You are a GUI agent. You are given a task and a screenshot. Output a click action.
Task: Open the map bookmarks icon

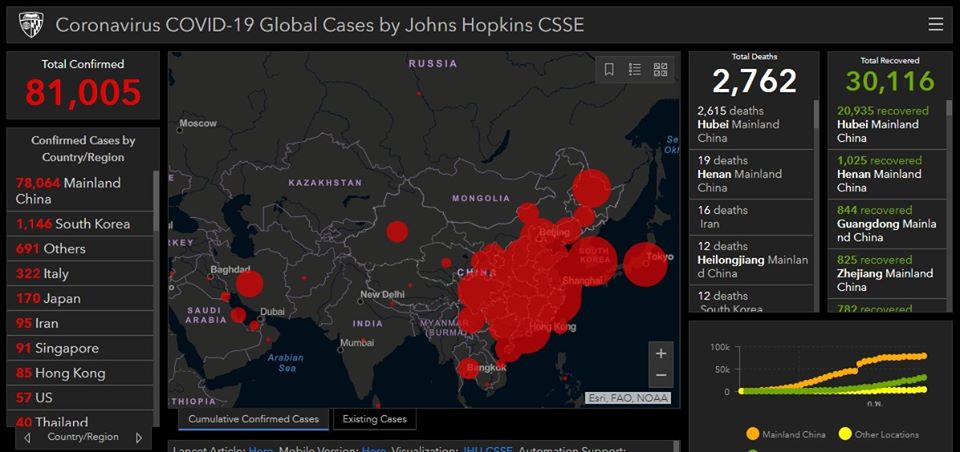click(609, 69)
